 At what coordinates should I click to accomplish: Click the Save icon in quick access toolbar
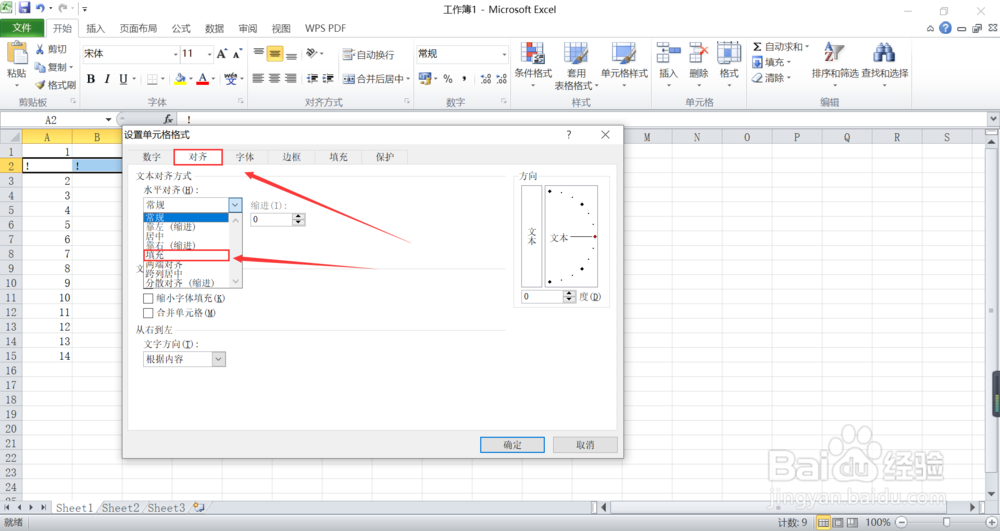pos(24,8)
